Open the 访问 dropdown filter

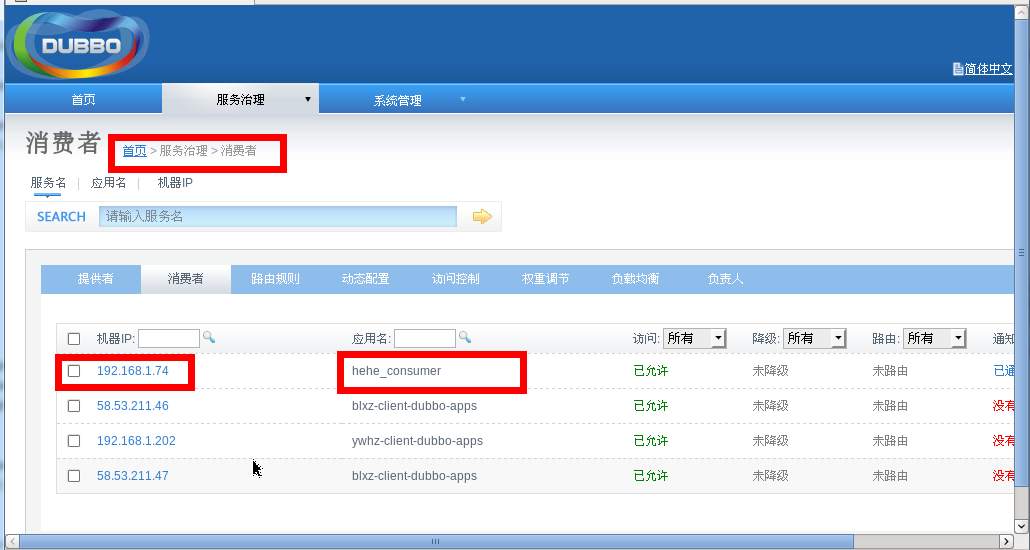pyautogui.click(x=694, y=338)
